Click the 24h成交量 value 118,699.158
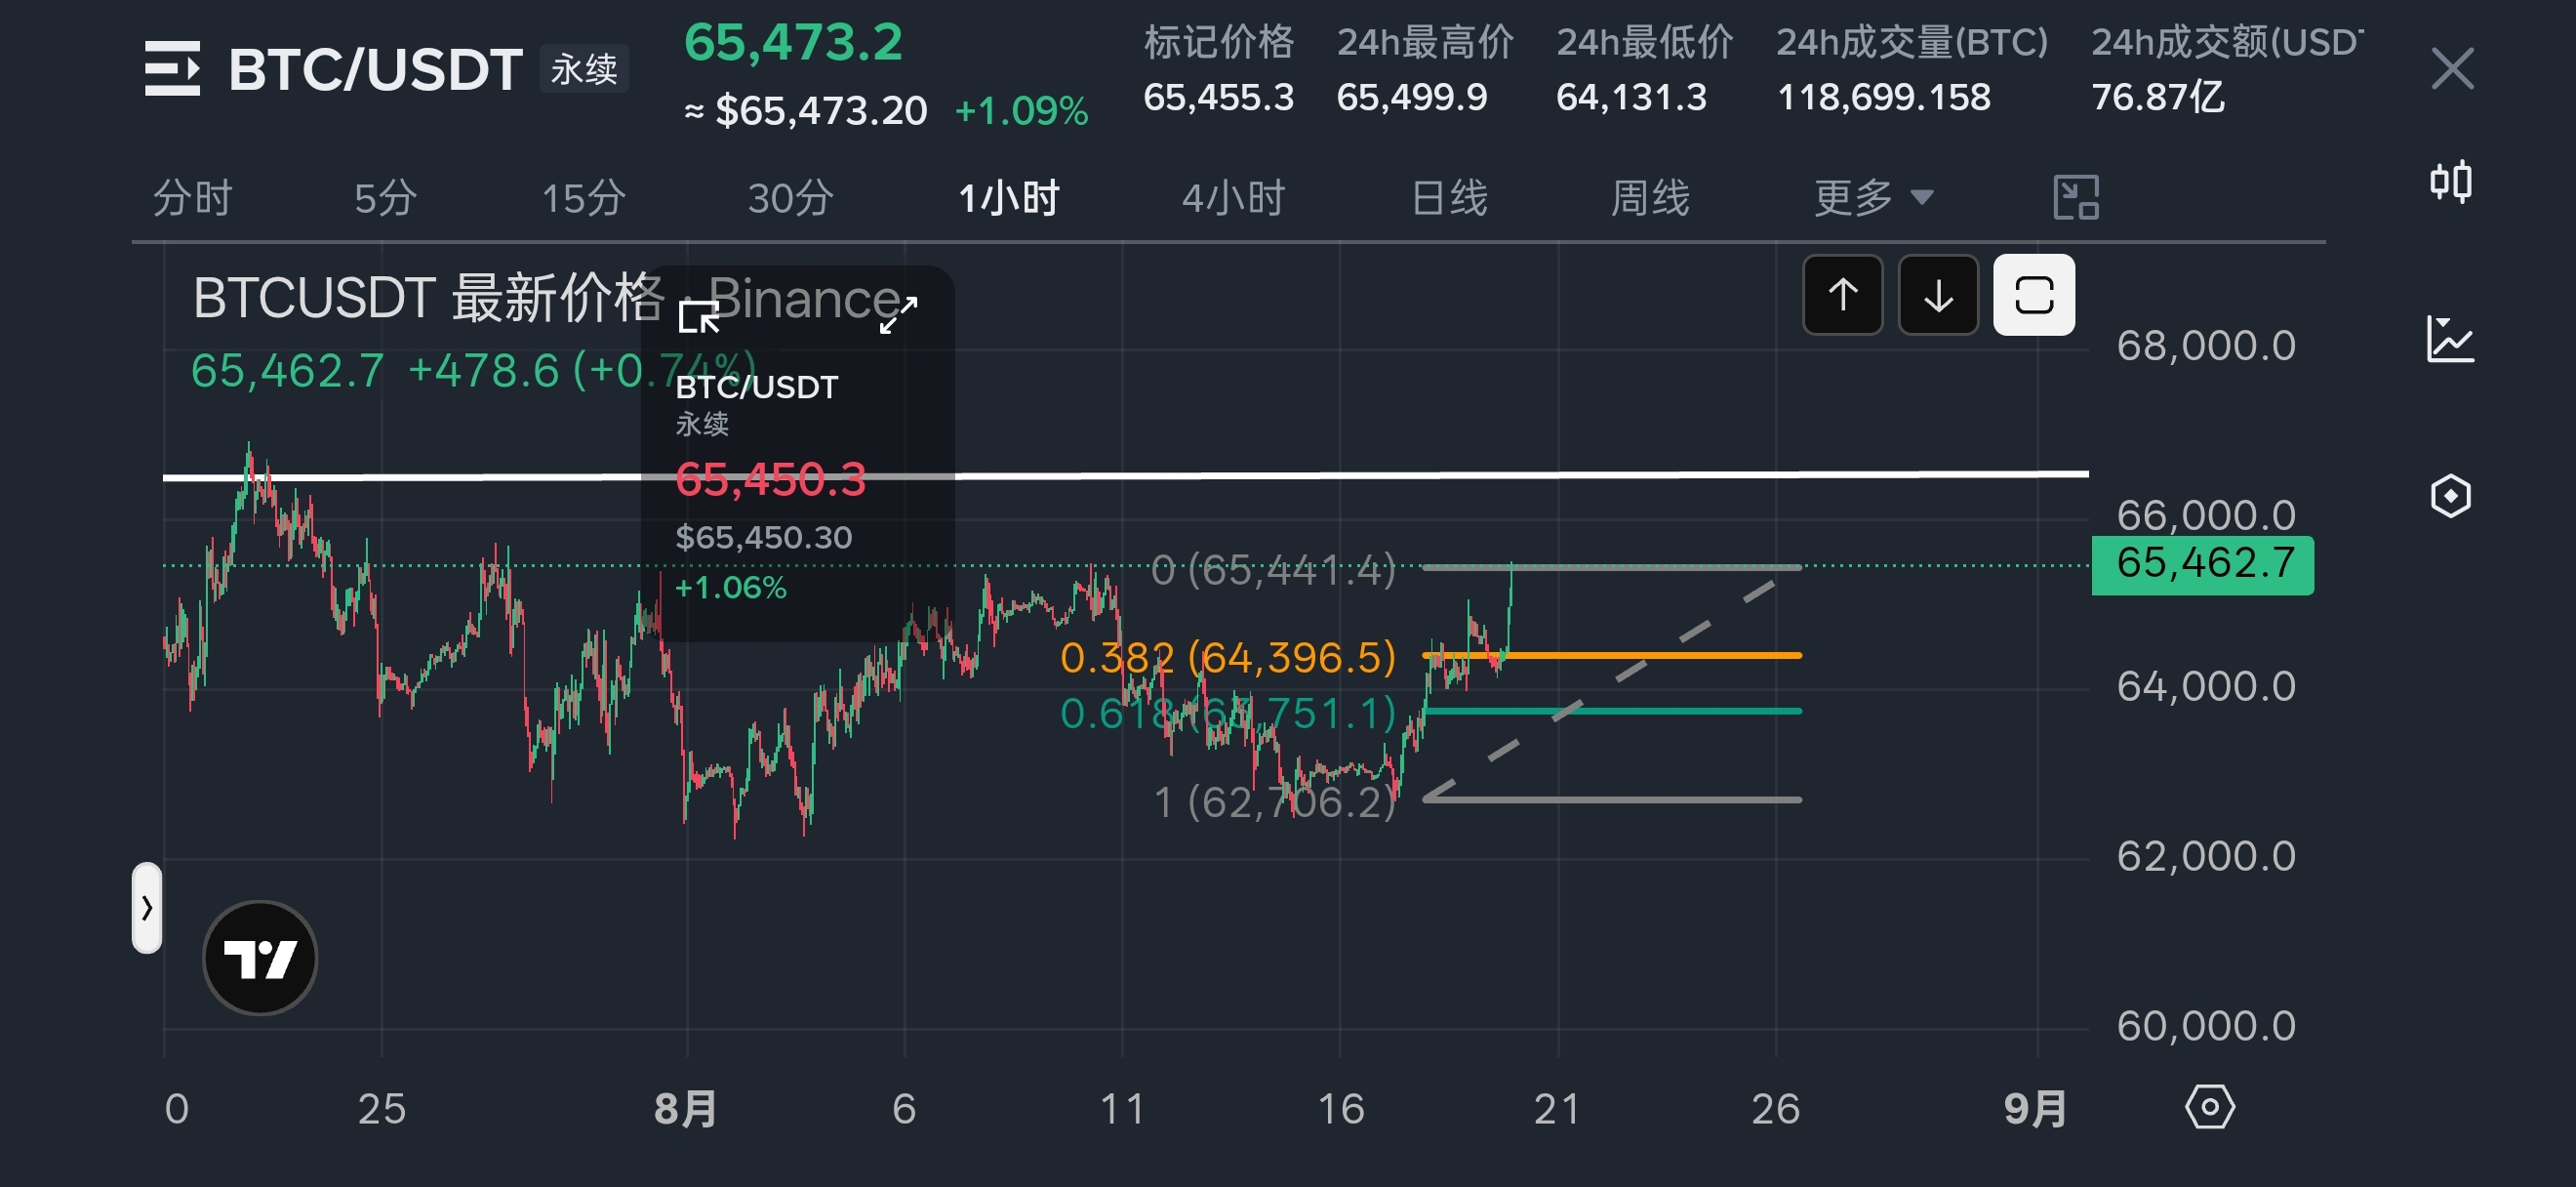The width and height of the screenshot is (2576, 1187). 1884,97
